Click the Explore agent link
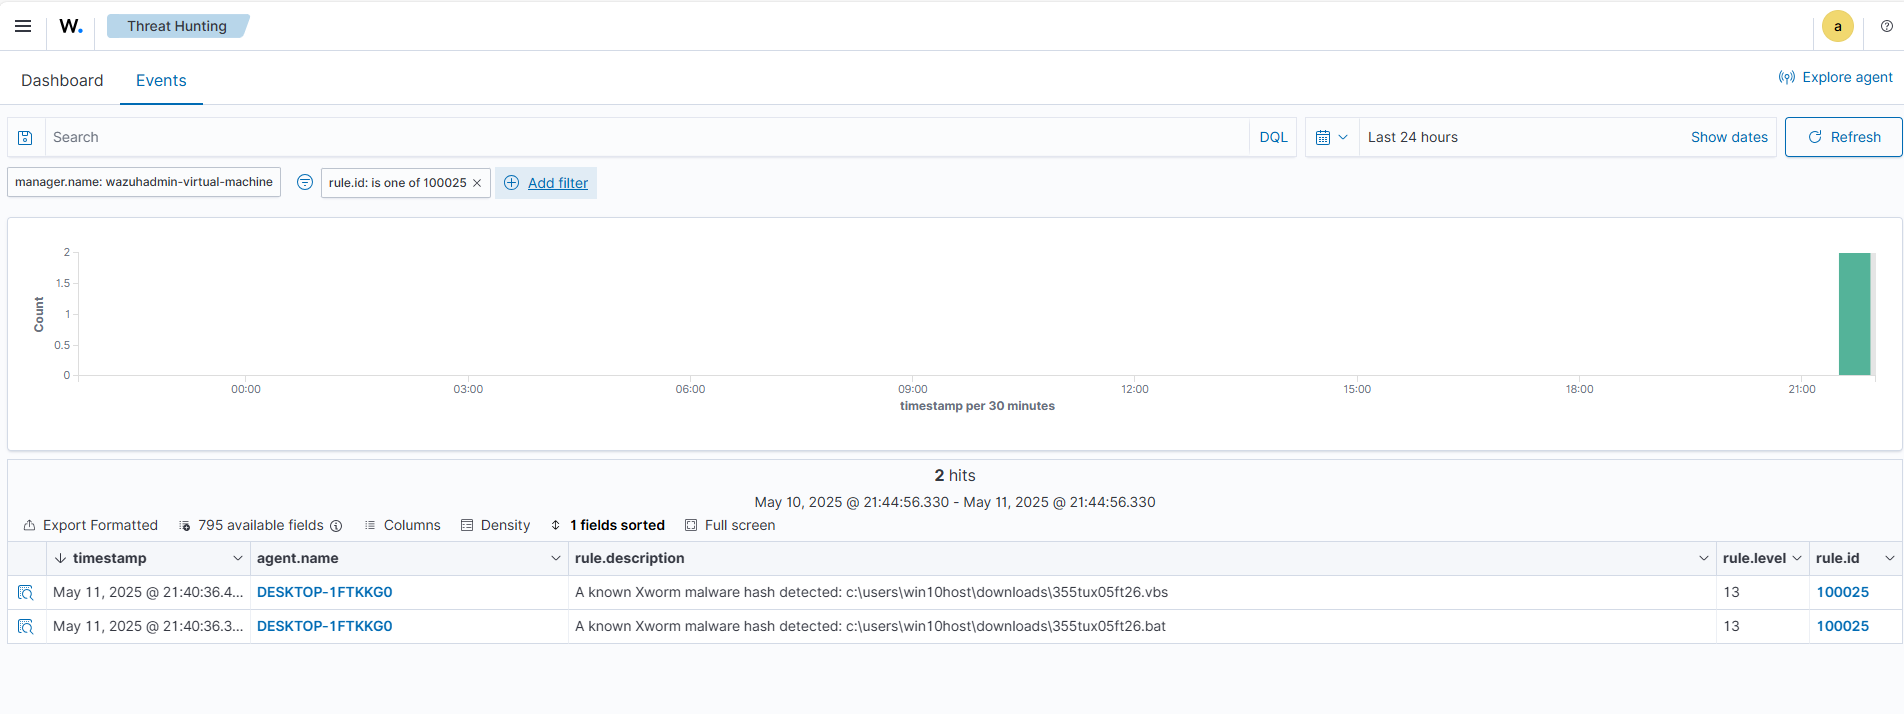This screenshot has height=714, width=1904. pyautogui.click(x=1835, y=78)
